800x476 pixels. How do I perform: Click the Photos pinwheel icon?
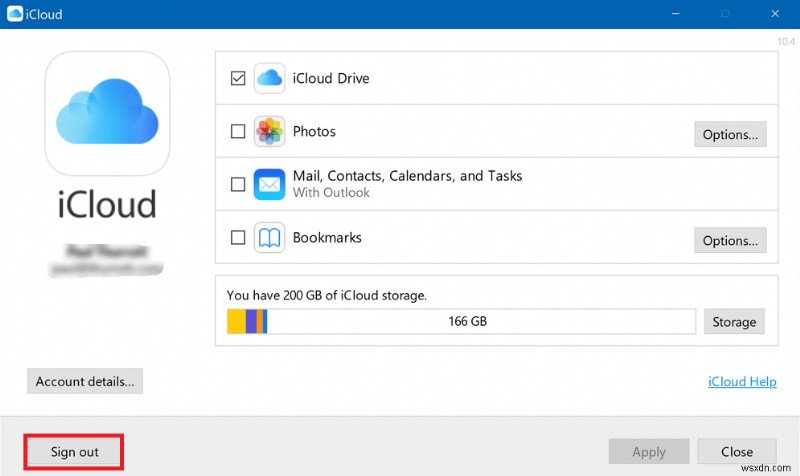[x=269, y=131]
